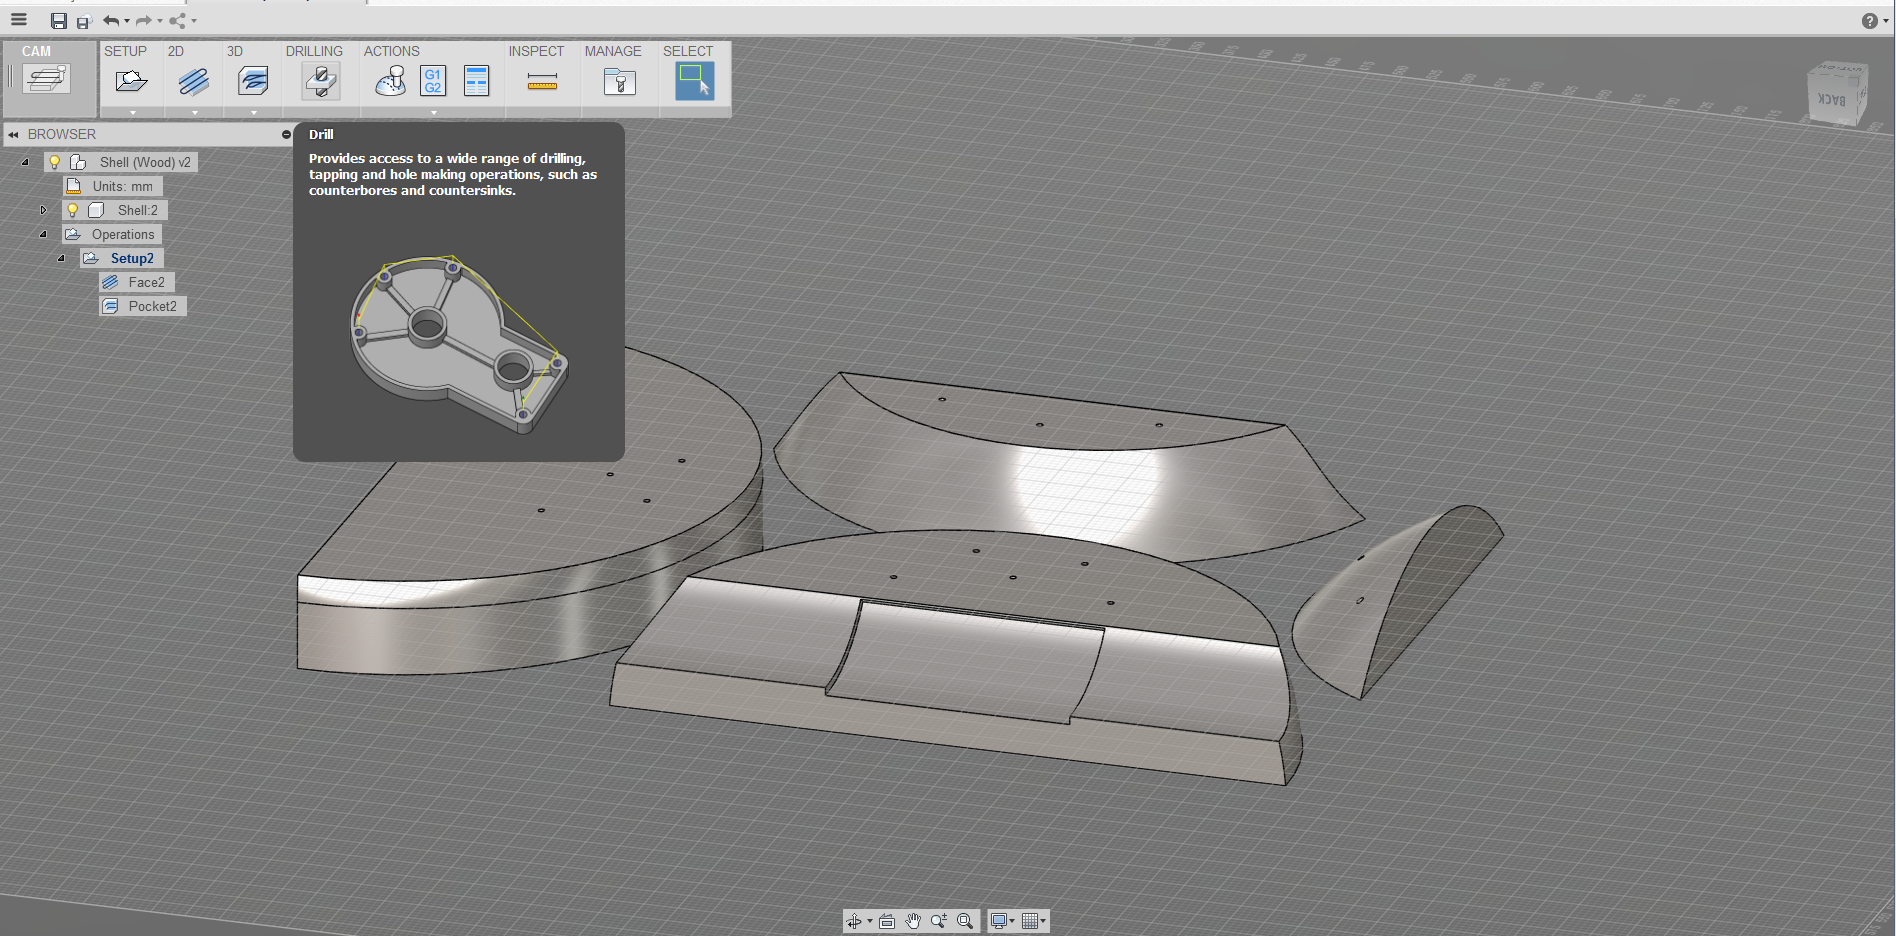Viewport: 1896px width, 936px height.
Task: Open Grid settings dropdown arrow
Action: click(x=1043, y=921)
